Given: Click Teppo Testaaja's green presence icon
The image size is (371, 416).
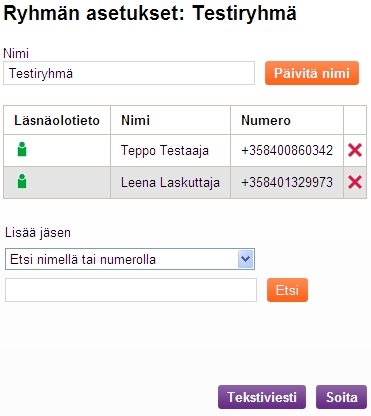Looking at the screenshot, I should pos(22,149).
